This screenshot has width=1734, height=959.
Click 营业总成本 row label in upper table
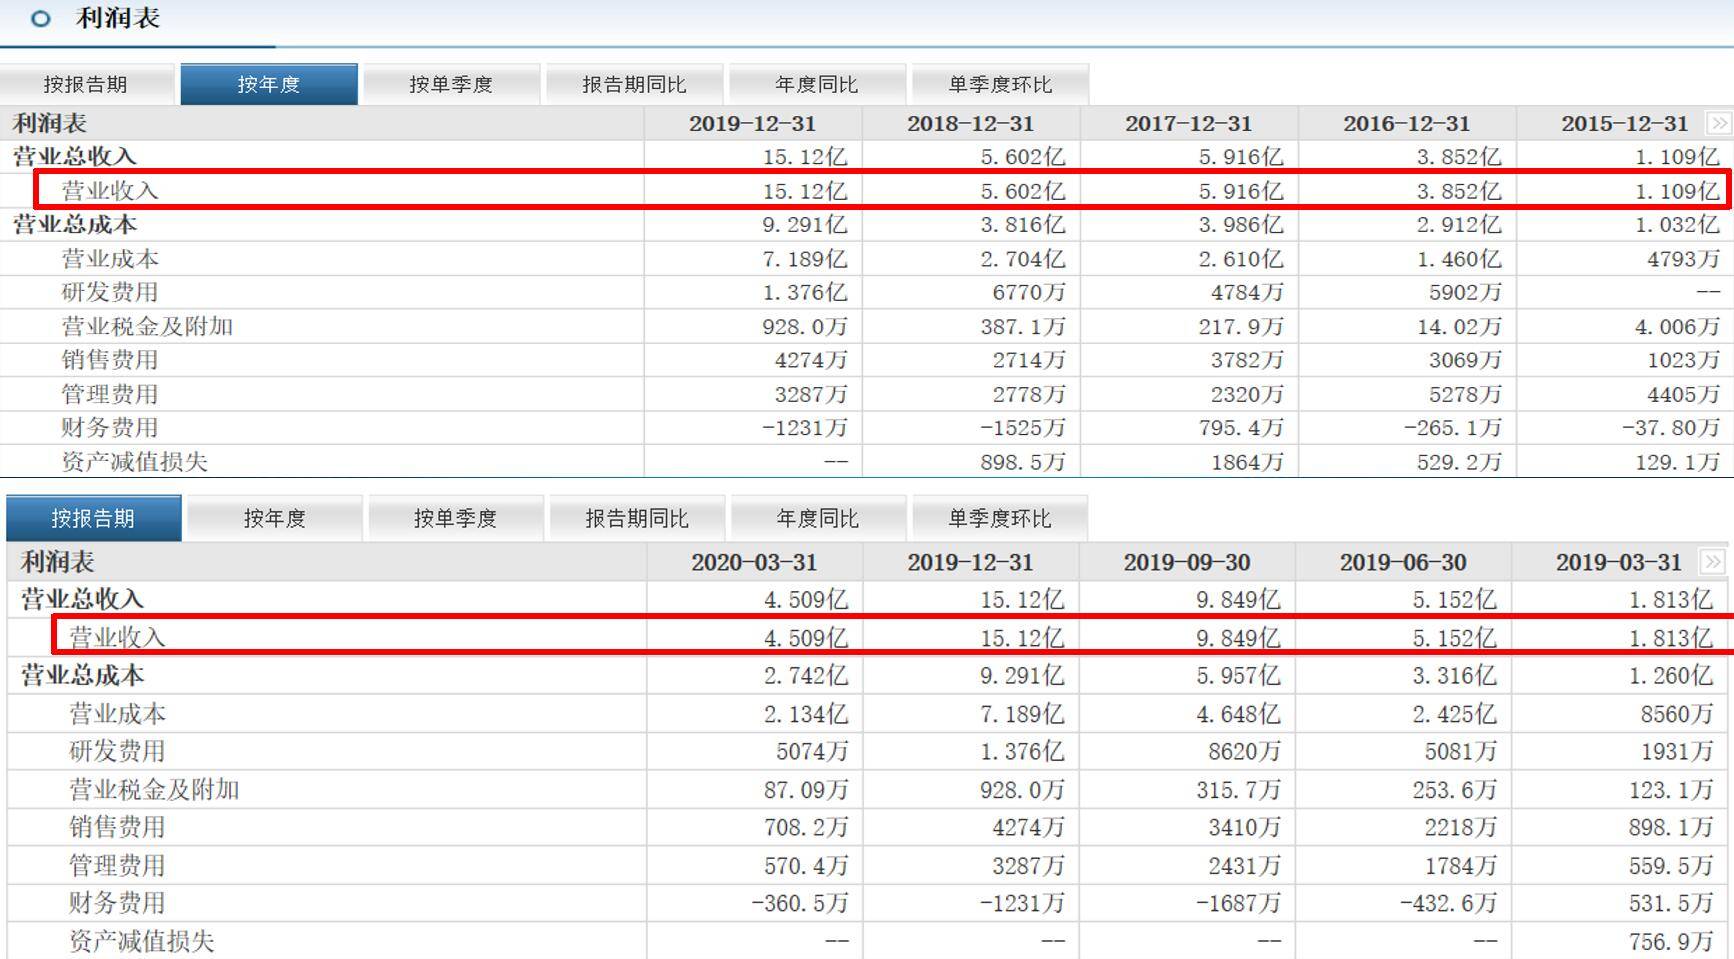pos(74,224)
